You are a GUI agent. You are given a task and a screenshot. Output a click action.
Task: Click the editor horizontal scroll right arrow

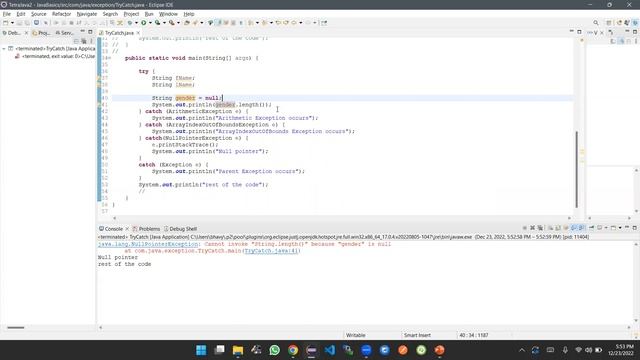[569, 218]
